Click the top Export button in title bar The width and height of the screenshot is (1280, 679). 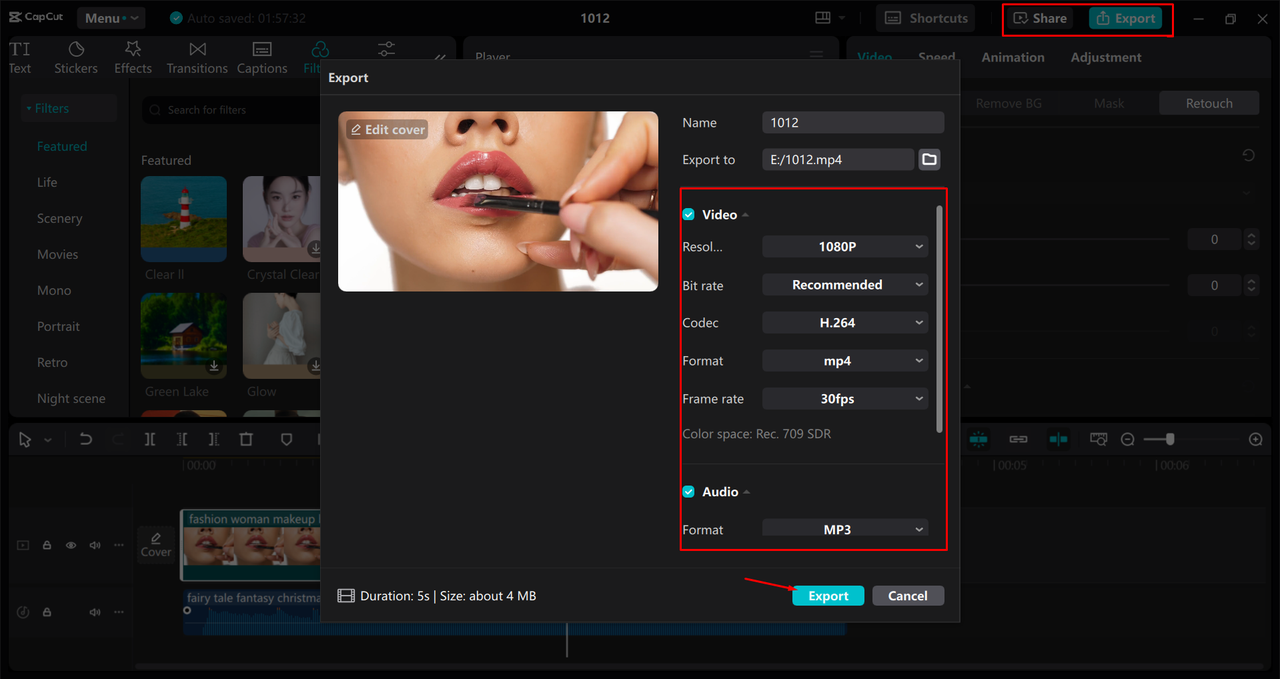pos(1125,18)
